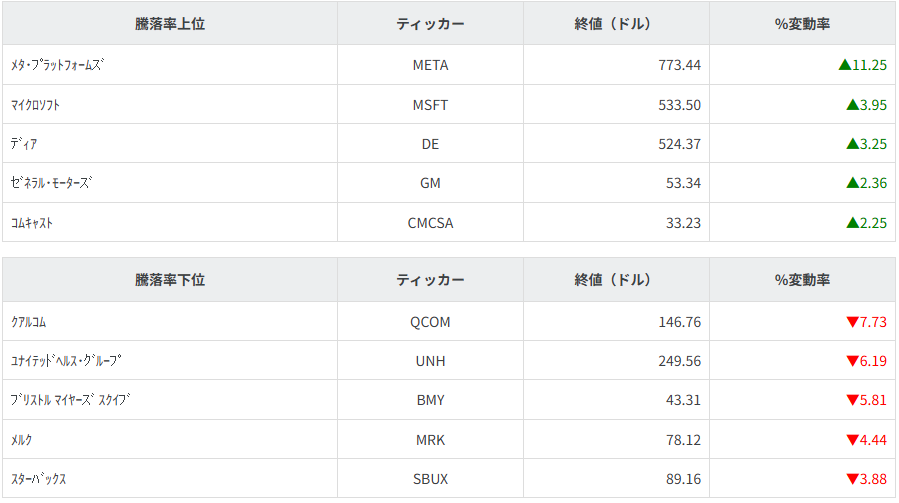Open the スターバックス company name

pos(39,479)
